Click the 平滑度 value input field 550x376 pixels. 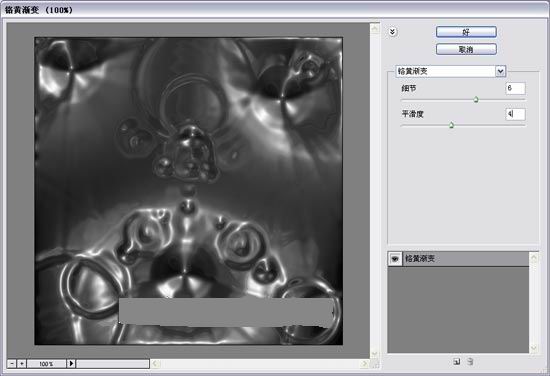pyautogui.click(x=515, y=114)
